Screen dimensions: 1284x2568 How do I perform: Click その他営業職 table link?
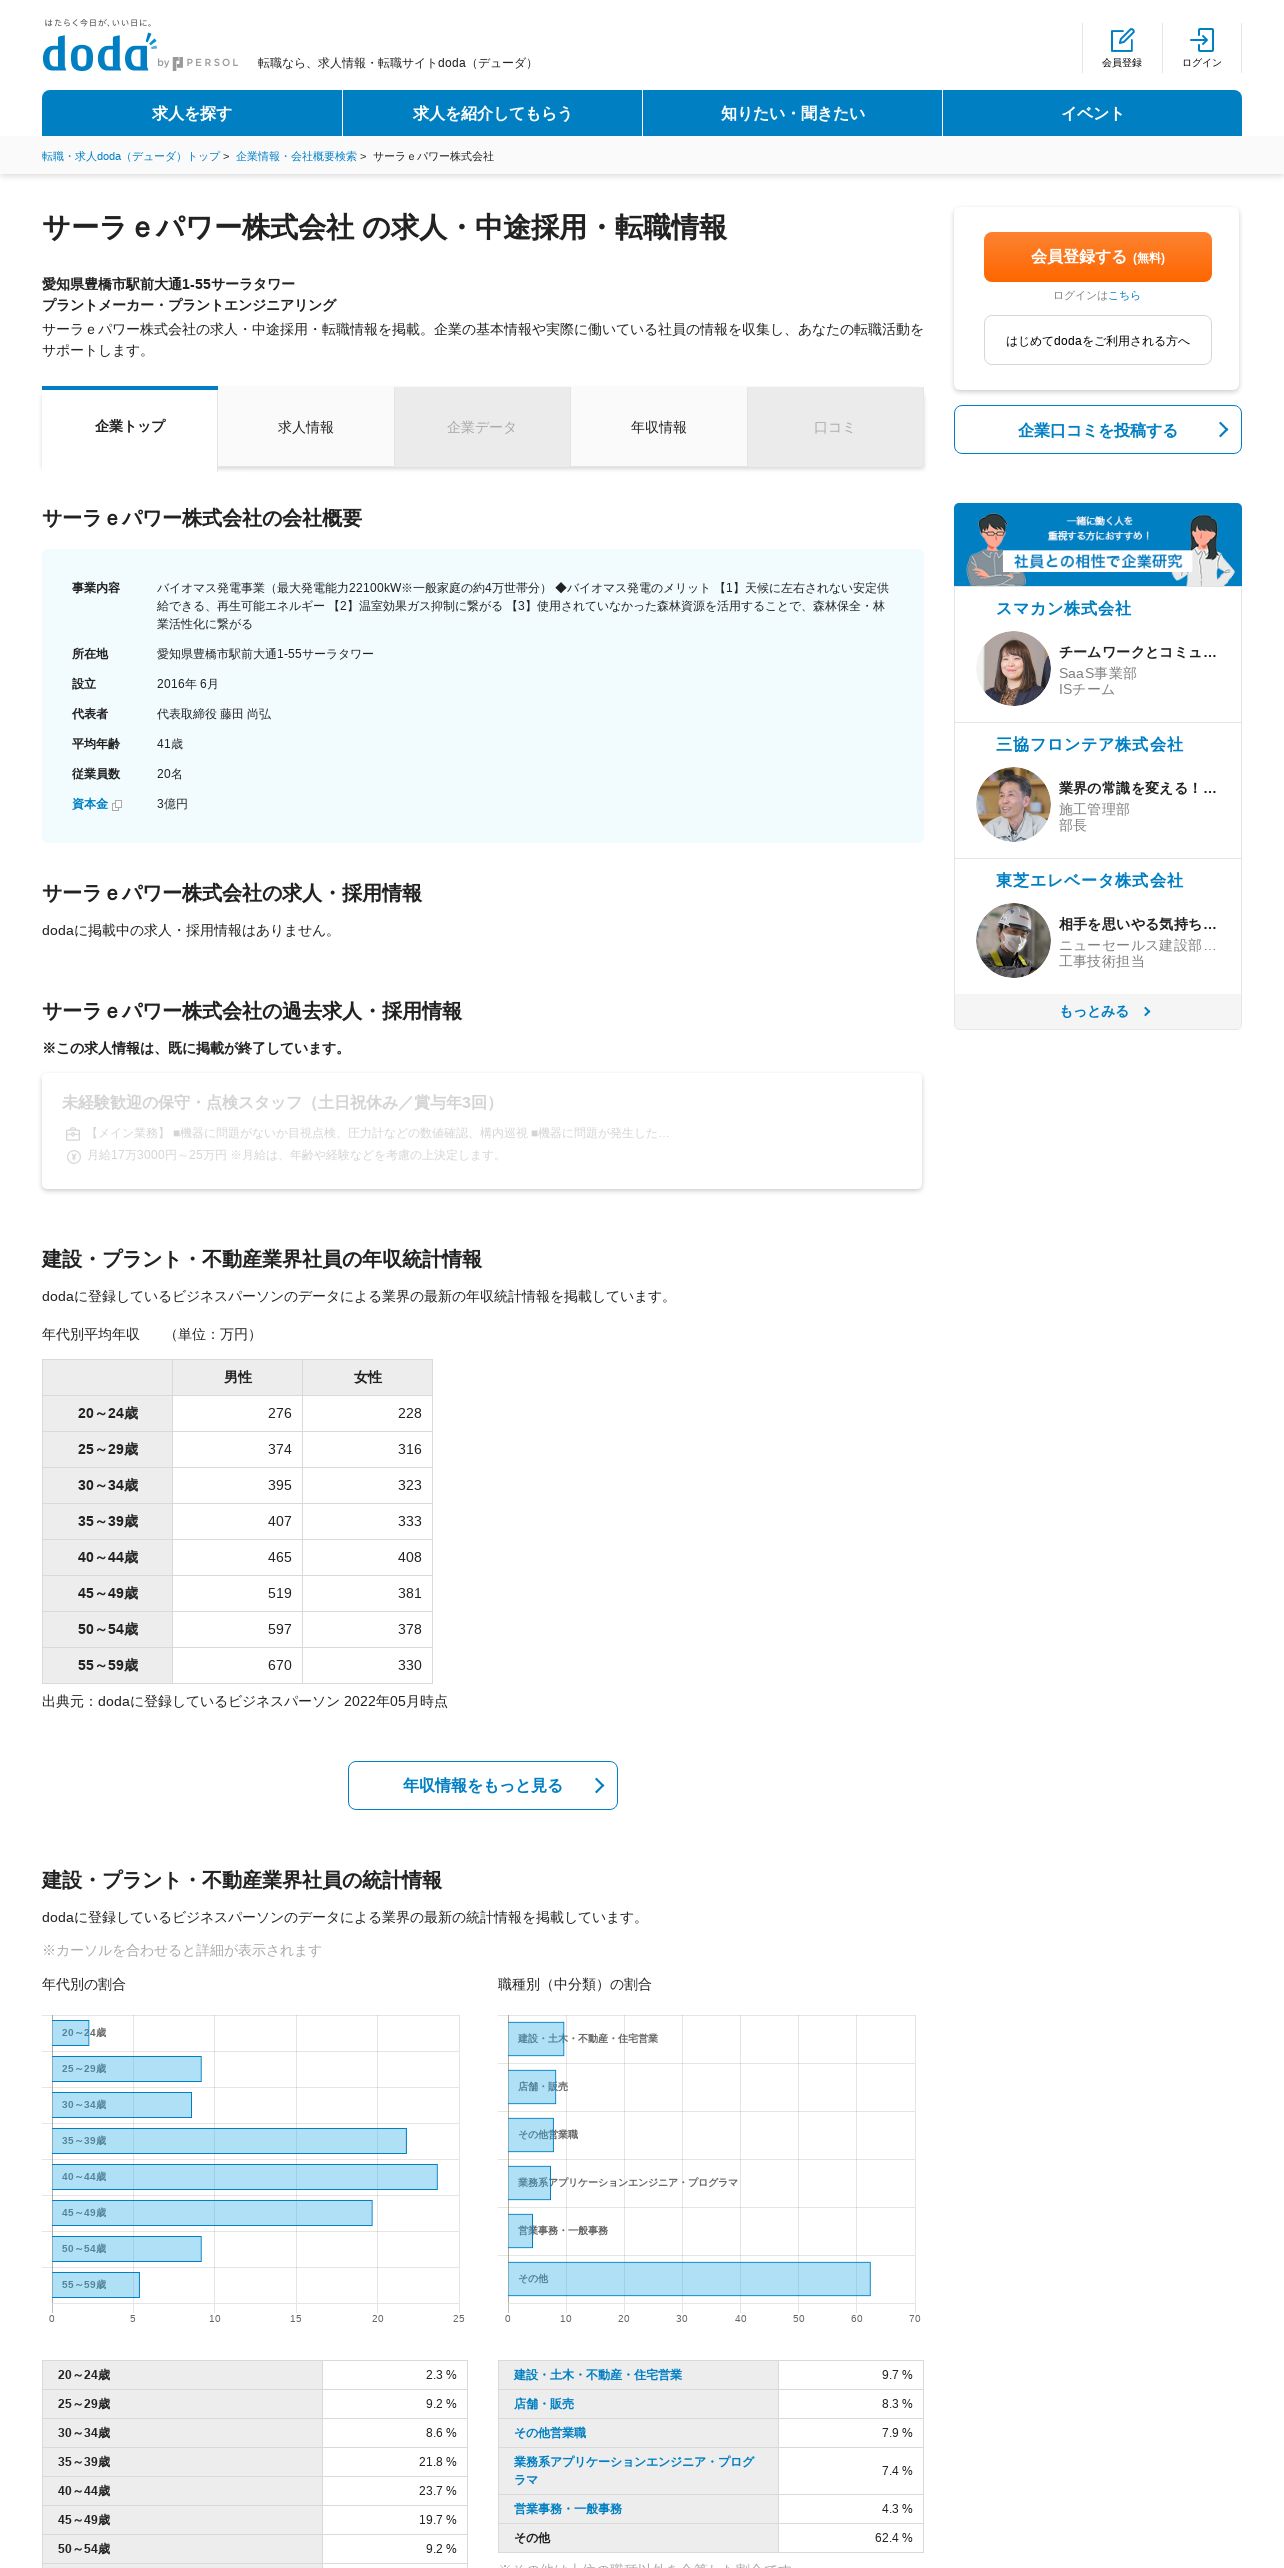550,2433
